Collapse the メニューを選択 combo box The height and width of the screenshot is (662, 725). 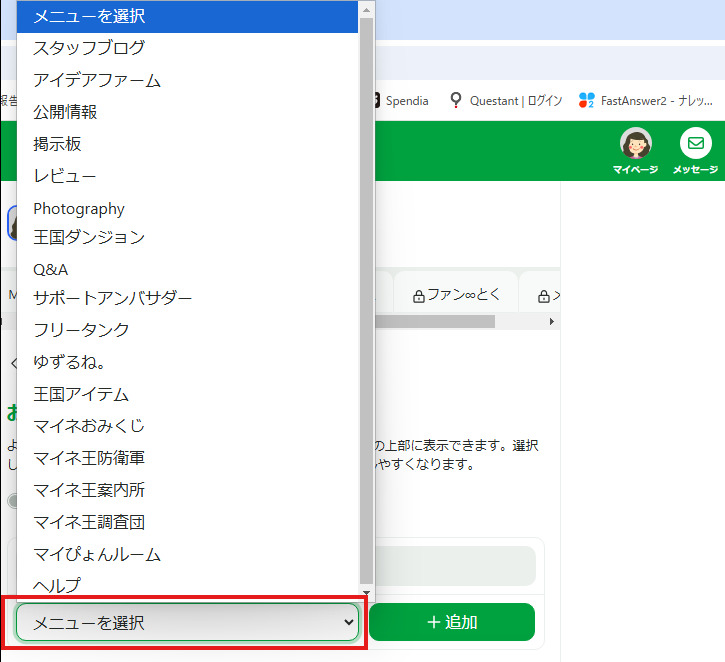187,622
